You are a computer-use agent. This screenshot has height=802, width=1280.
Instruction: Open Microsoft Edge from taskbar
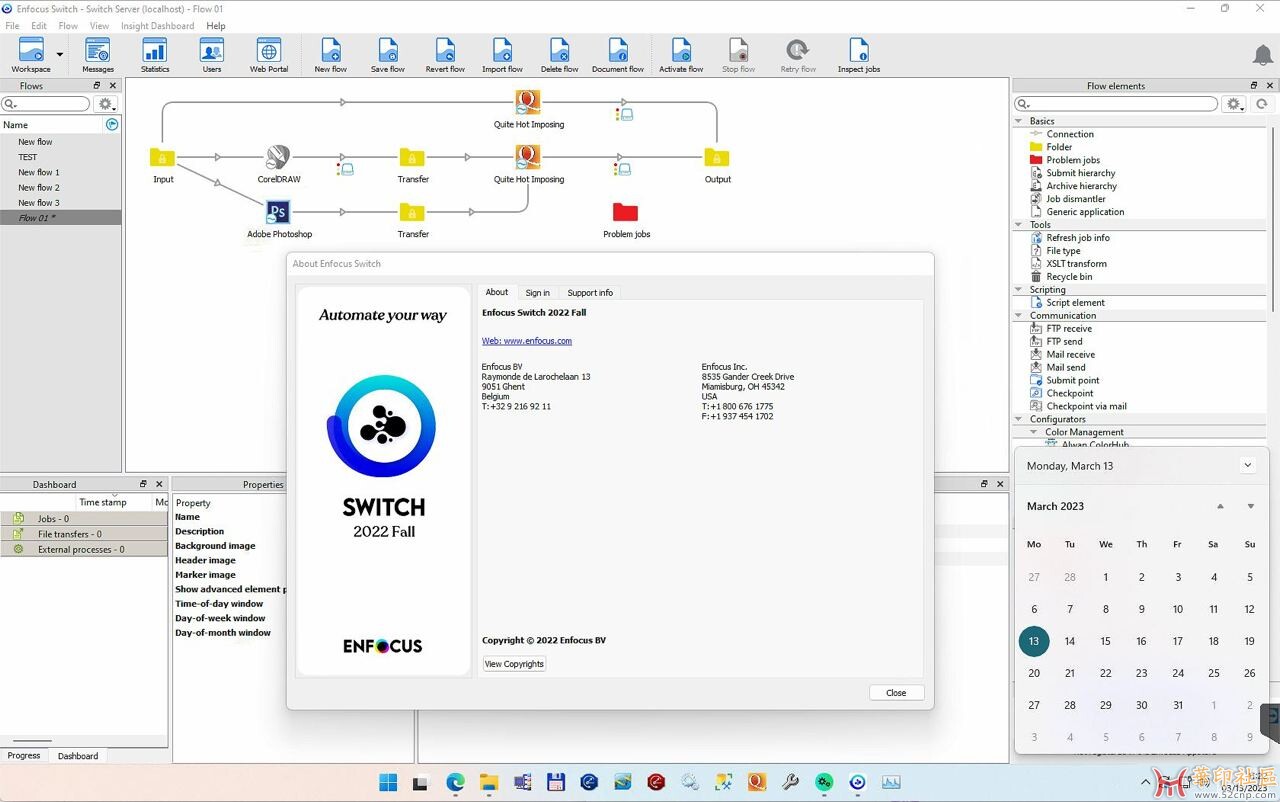coord(455,782)
